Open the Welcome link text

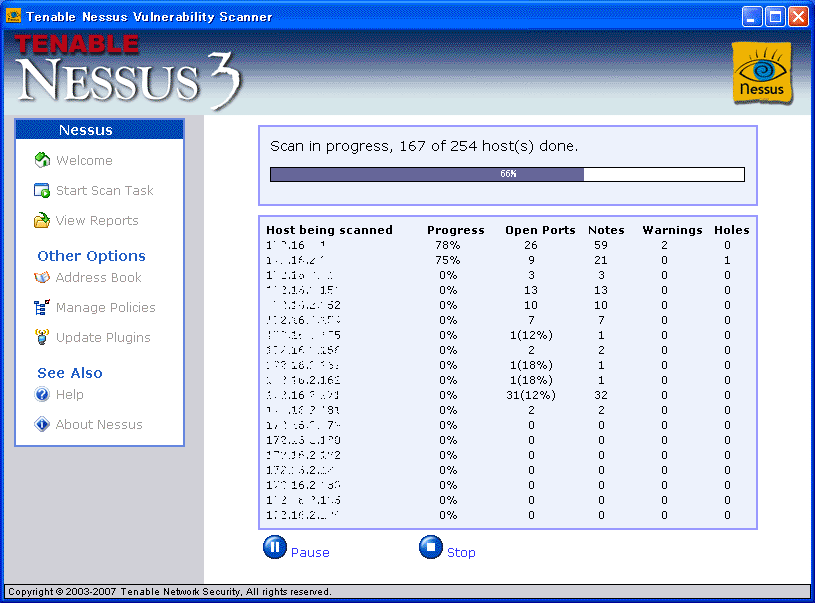[84, 161]
